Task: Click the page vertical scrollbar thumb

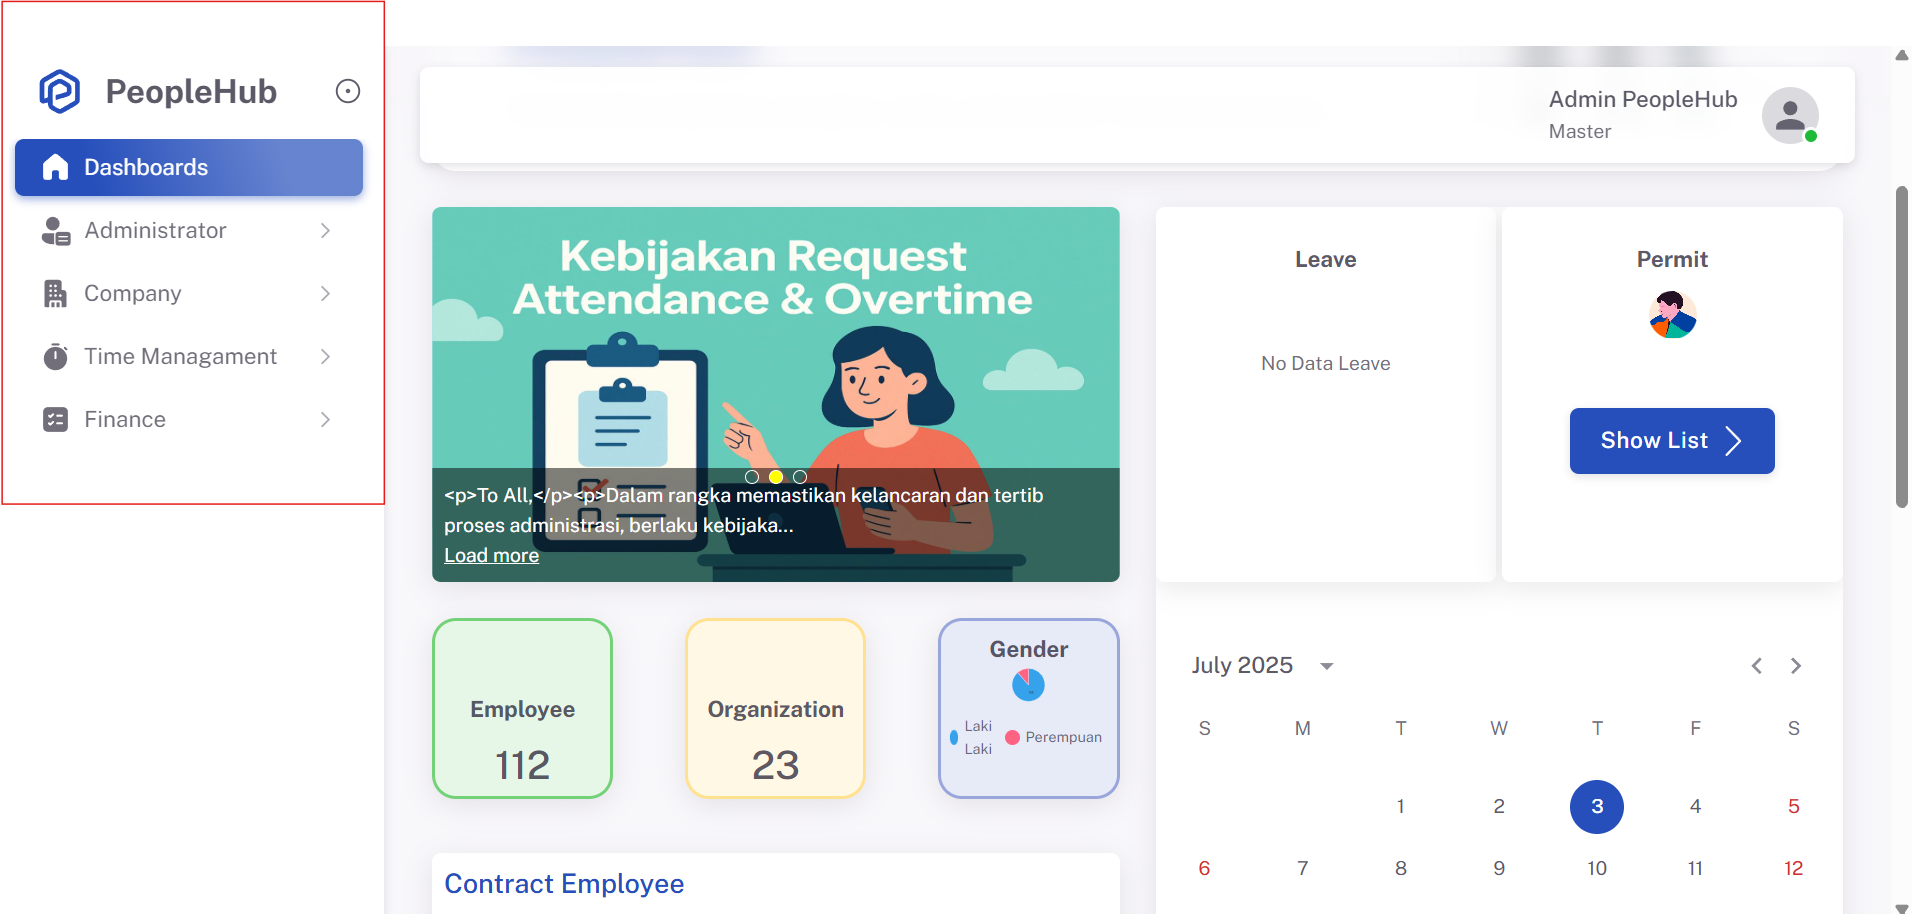Action: coord(1902,347)
